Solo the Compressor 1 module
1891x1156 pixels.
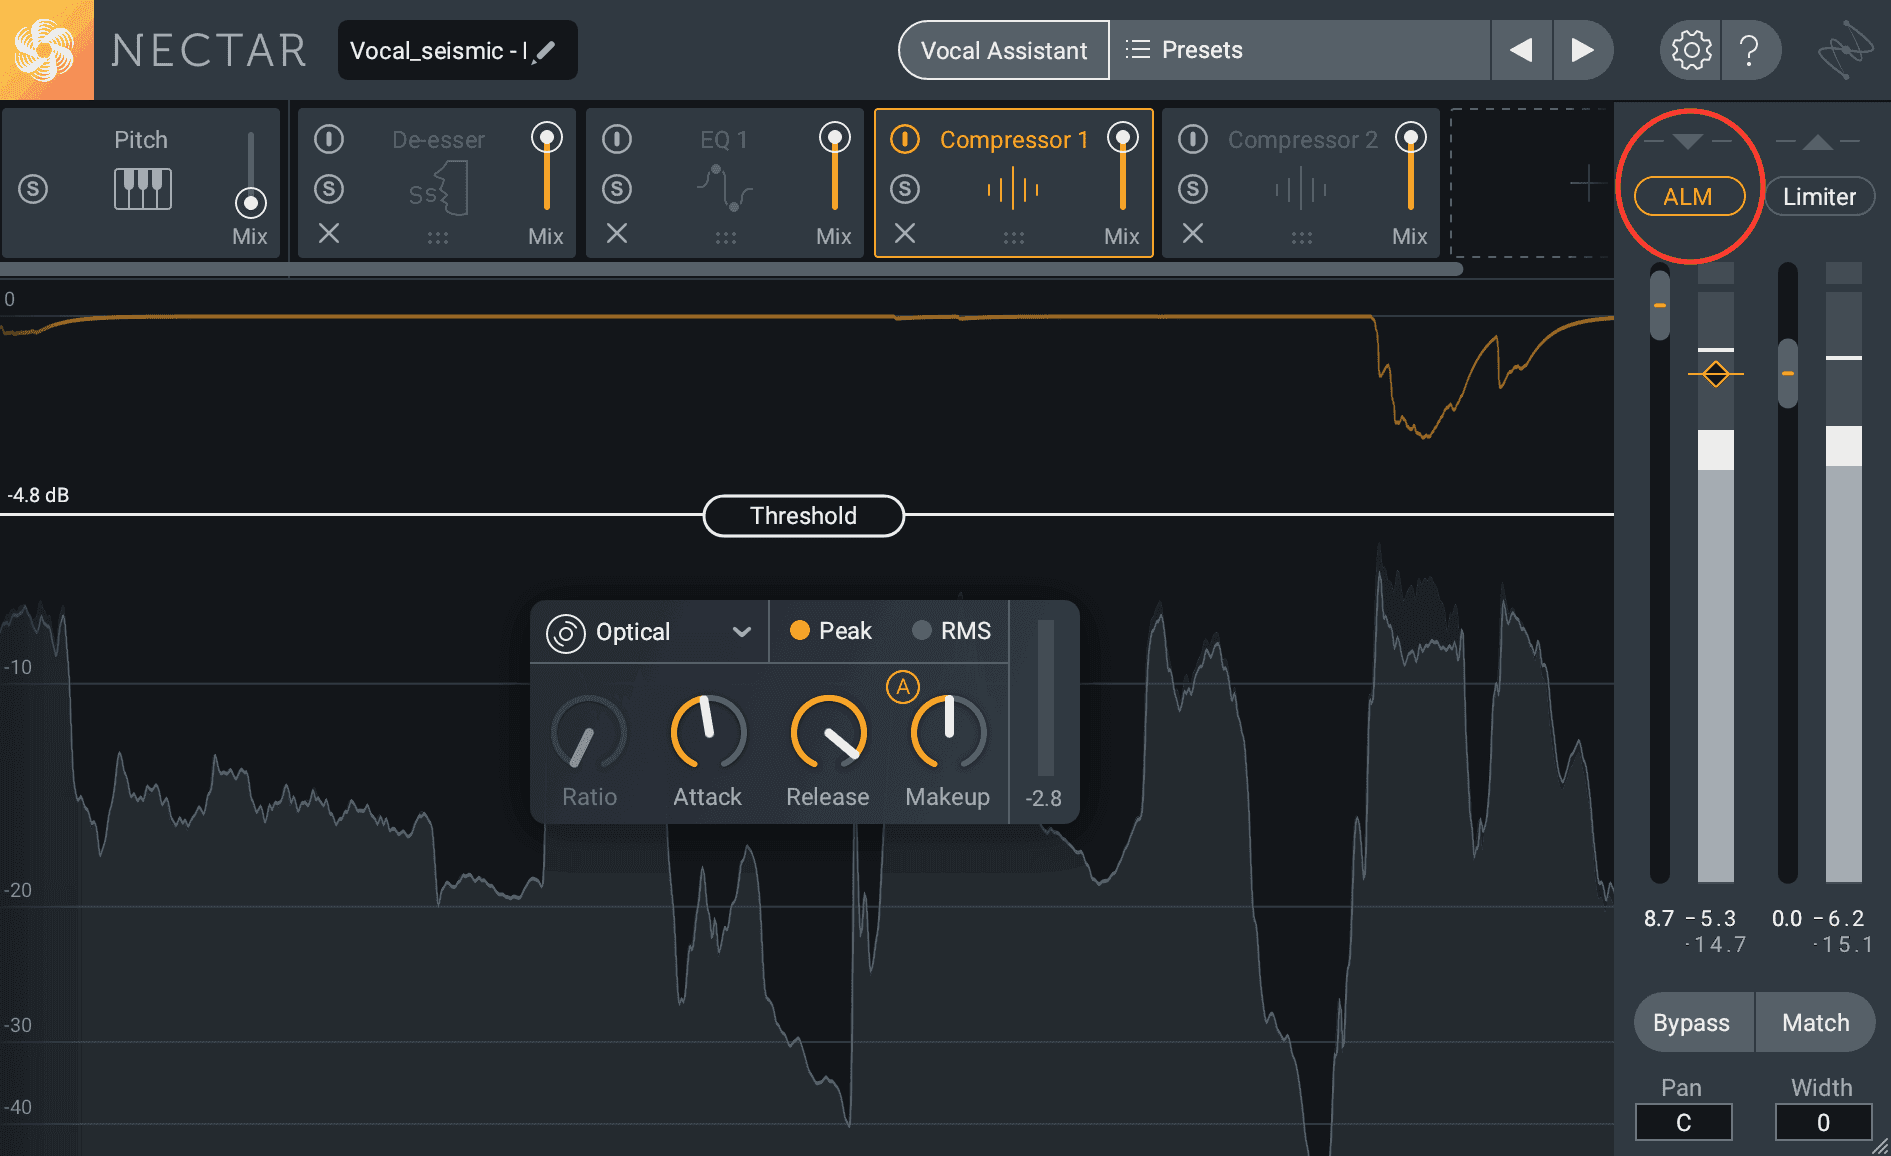905,189
